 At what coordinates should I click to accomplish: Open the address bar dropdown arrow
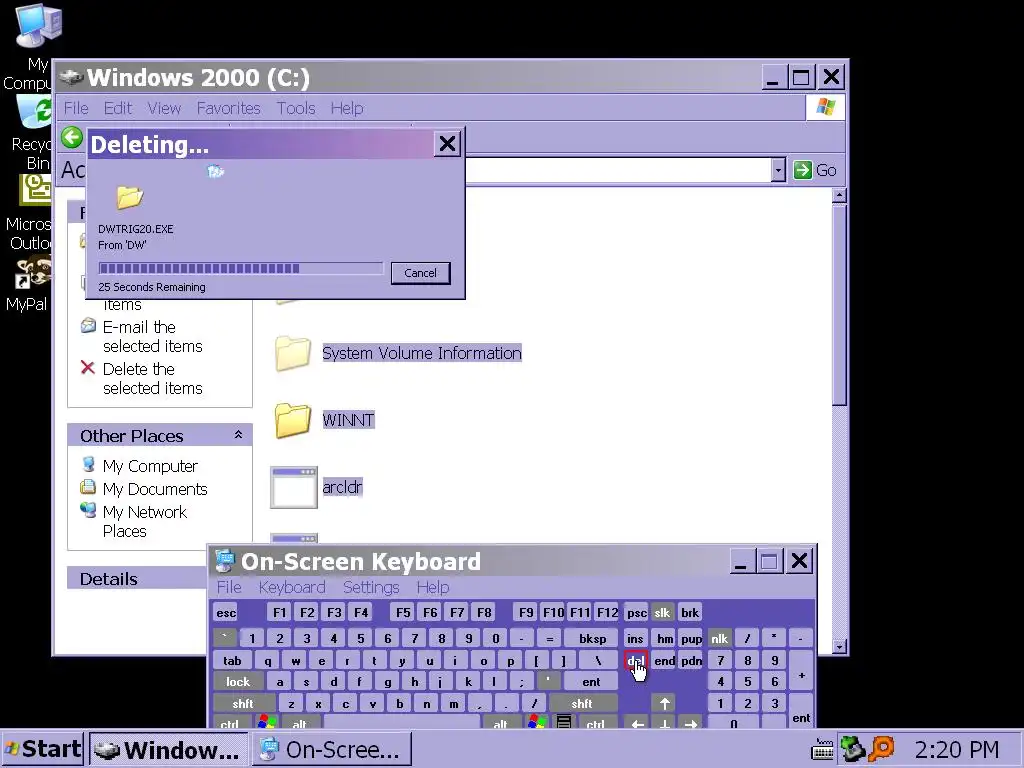[x=778, y=170]
